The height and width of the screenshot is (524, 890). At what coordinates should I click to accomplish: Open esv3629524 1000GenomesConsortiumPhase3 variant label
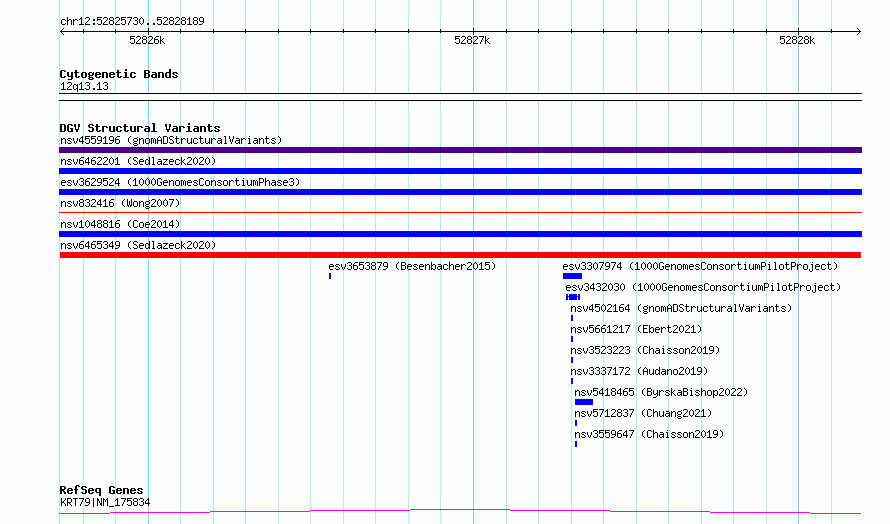[x=180, y=182]
